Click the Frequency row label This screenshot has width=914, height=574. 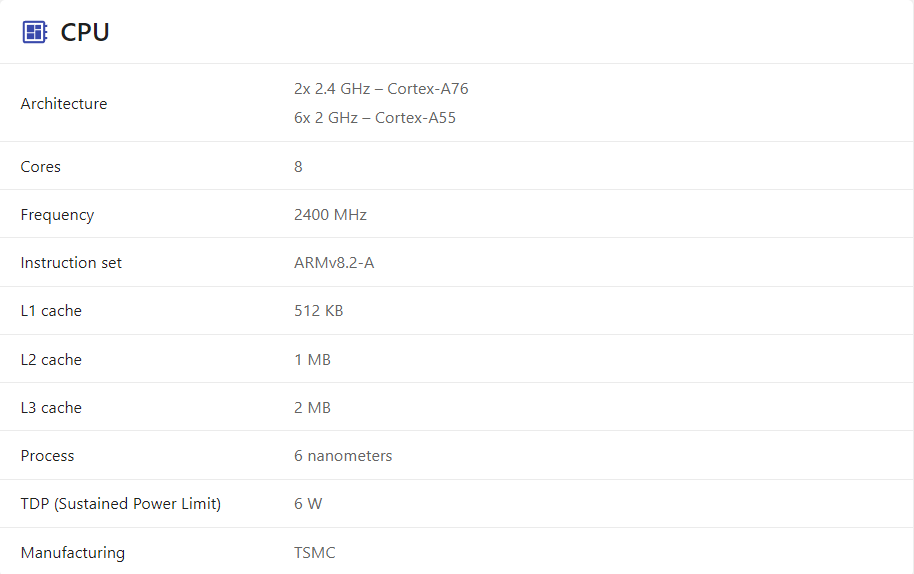coord(57,215)
